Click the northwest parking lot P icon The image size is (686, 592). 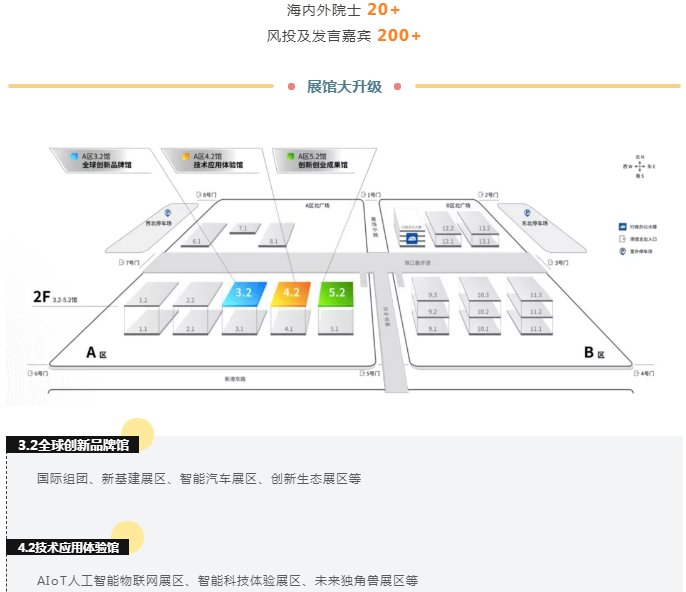tap(168, 213)
